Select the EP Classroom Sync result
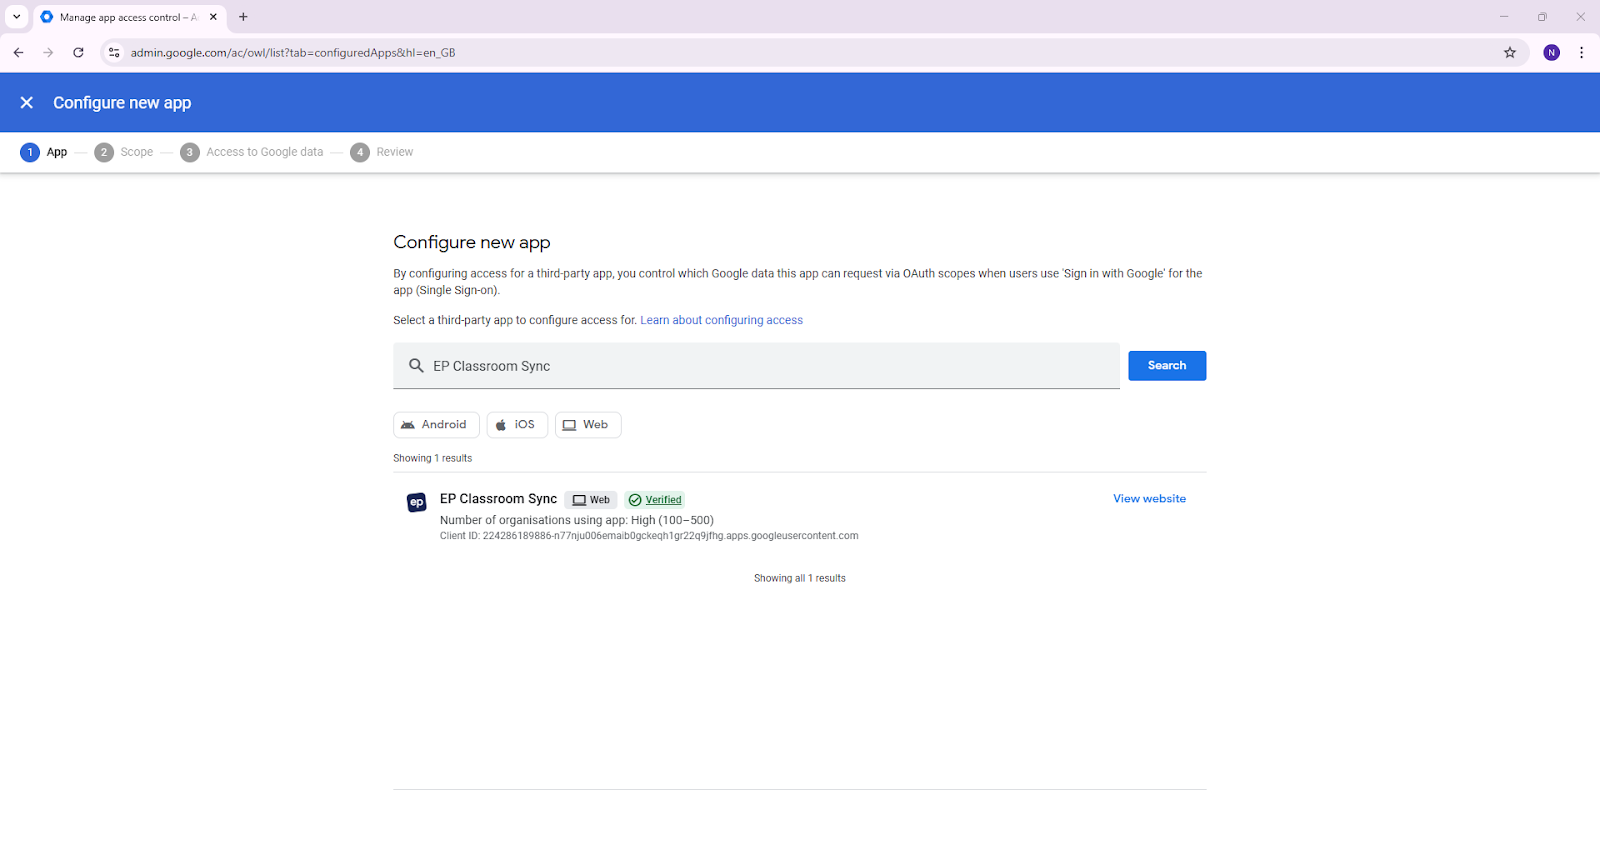 coord(799,516)
